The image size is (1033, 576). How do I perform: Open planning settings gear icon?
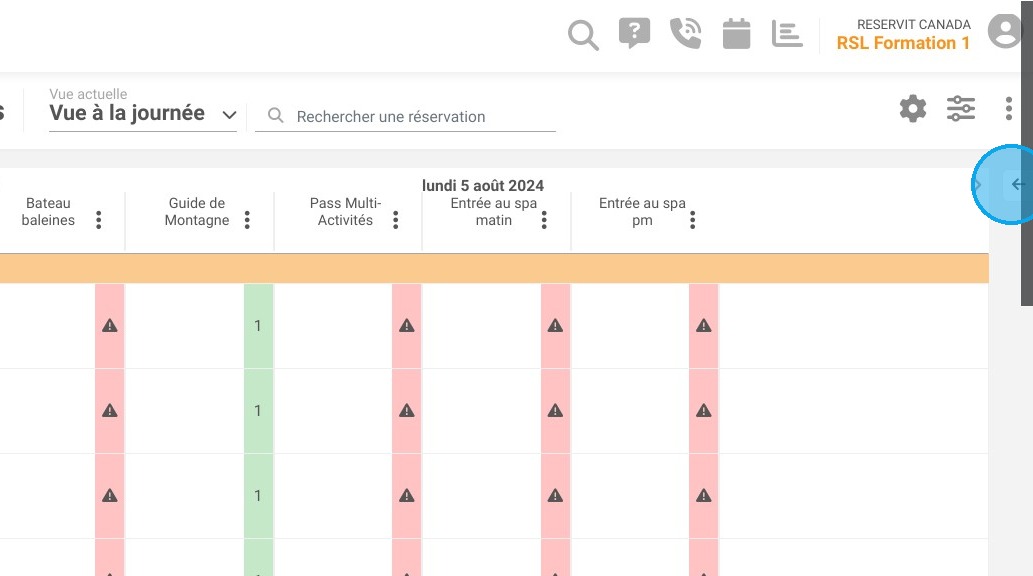pos(912,108)
